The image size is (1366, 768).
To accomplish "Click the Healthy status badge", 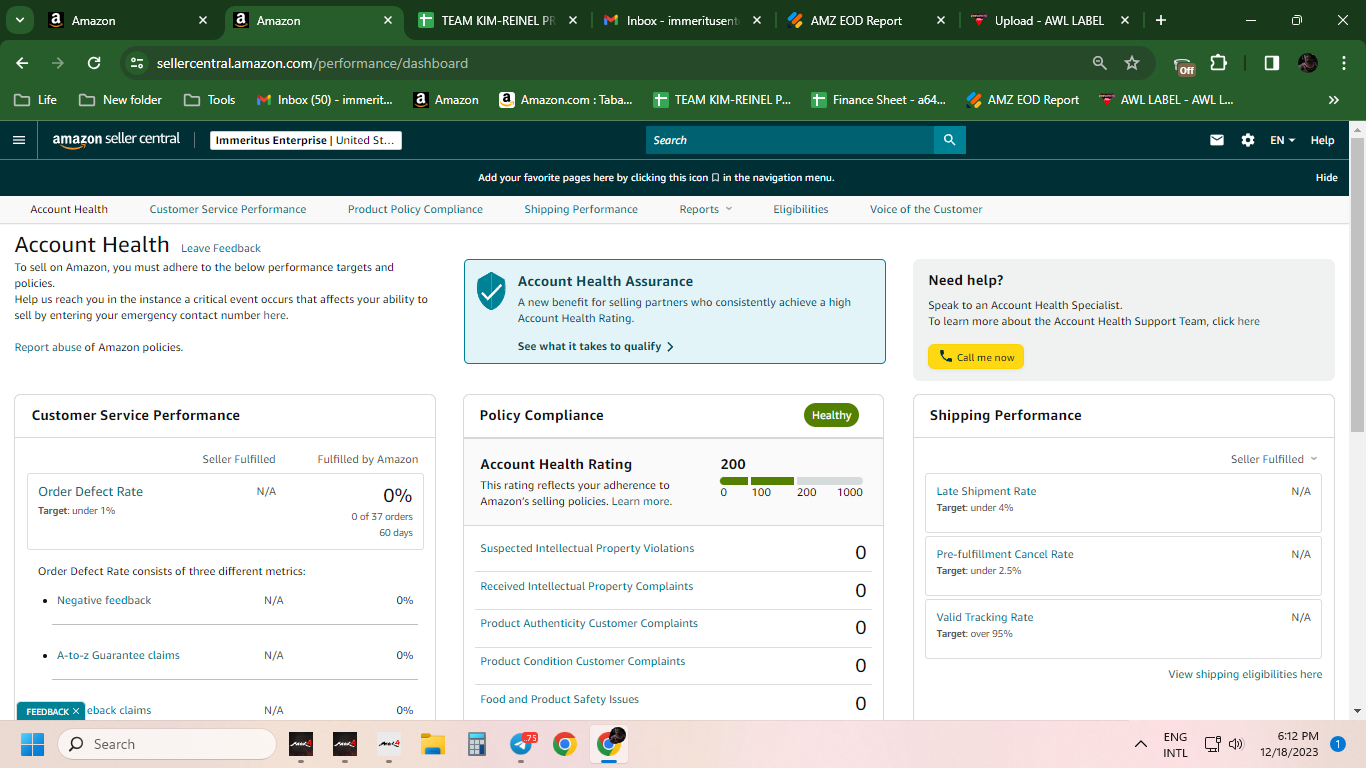I will pos(831,415).
